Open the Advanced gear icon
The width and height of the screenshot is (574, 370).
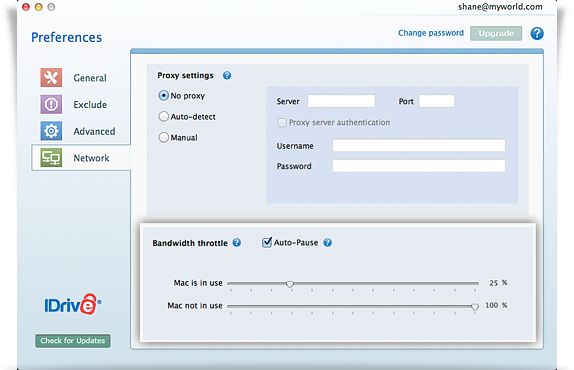[51, 131]
